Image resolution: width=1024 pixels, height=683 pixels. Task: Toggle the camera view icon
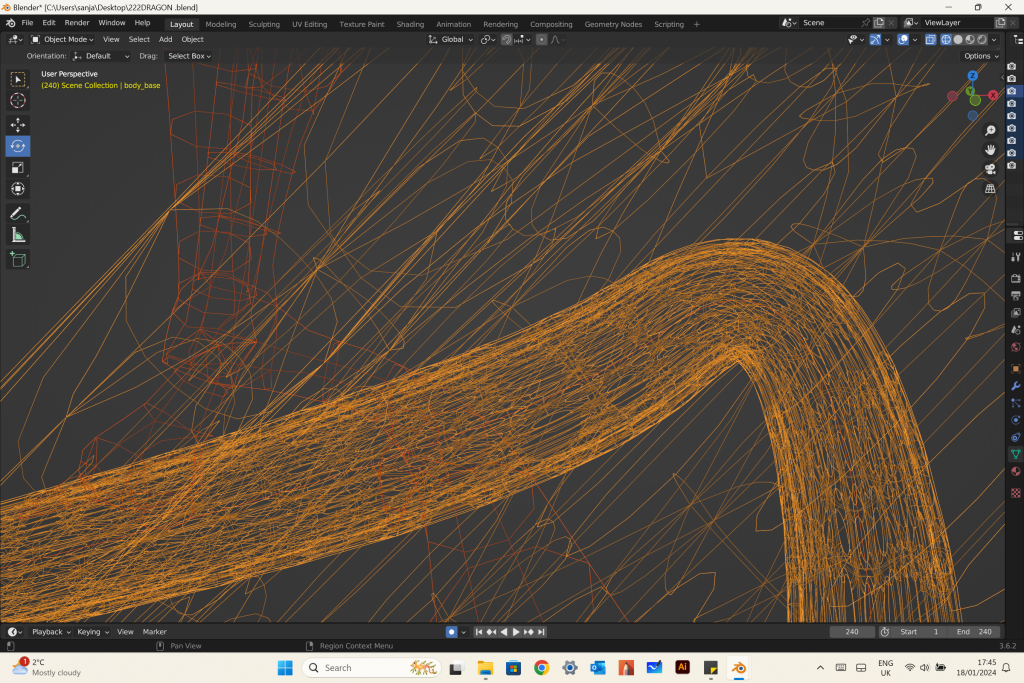(x=990, y=169)
